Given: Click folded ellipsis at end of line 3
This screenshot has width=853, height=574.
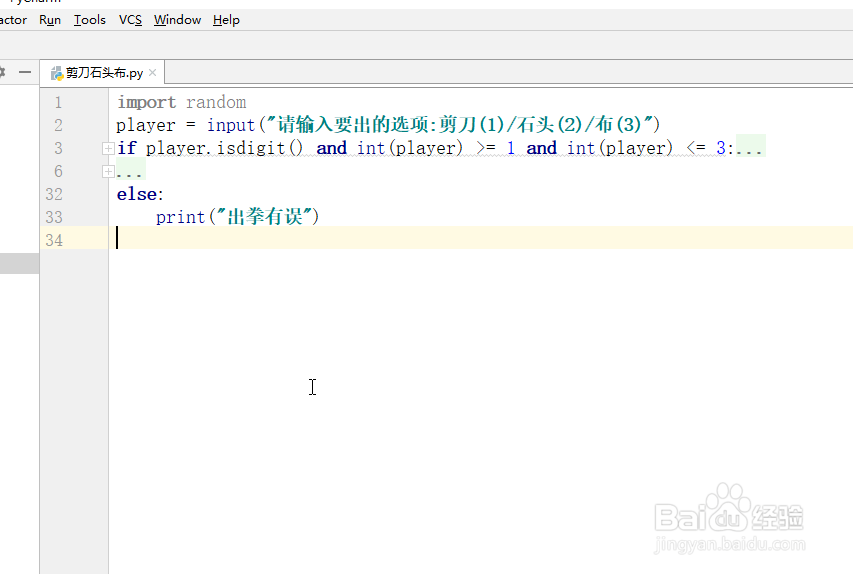Looking at the screenshot, I should click(x=750, y=148).
